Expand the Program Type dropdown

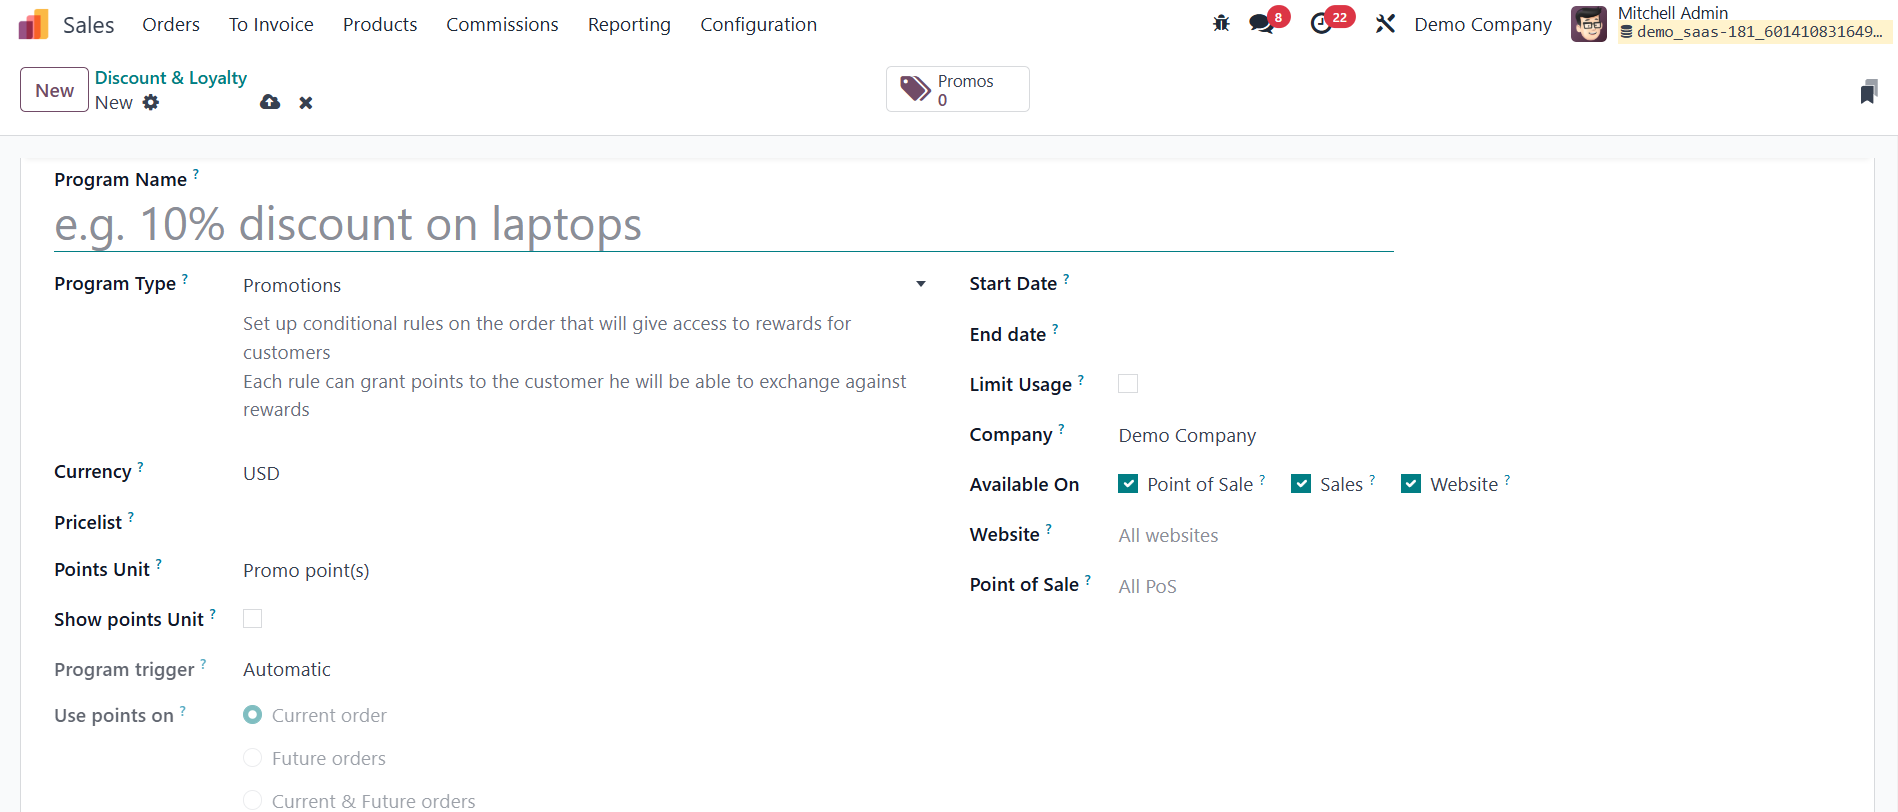pyautogui.click(x=584, y=285)
